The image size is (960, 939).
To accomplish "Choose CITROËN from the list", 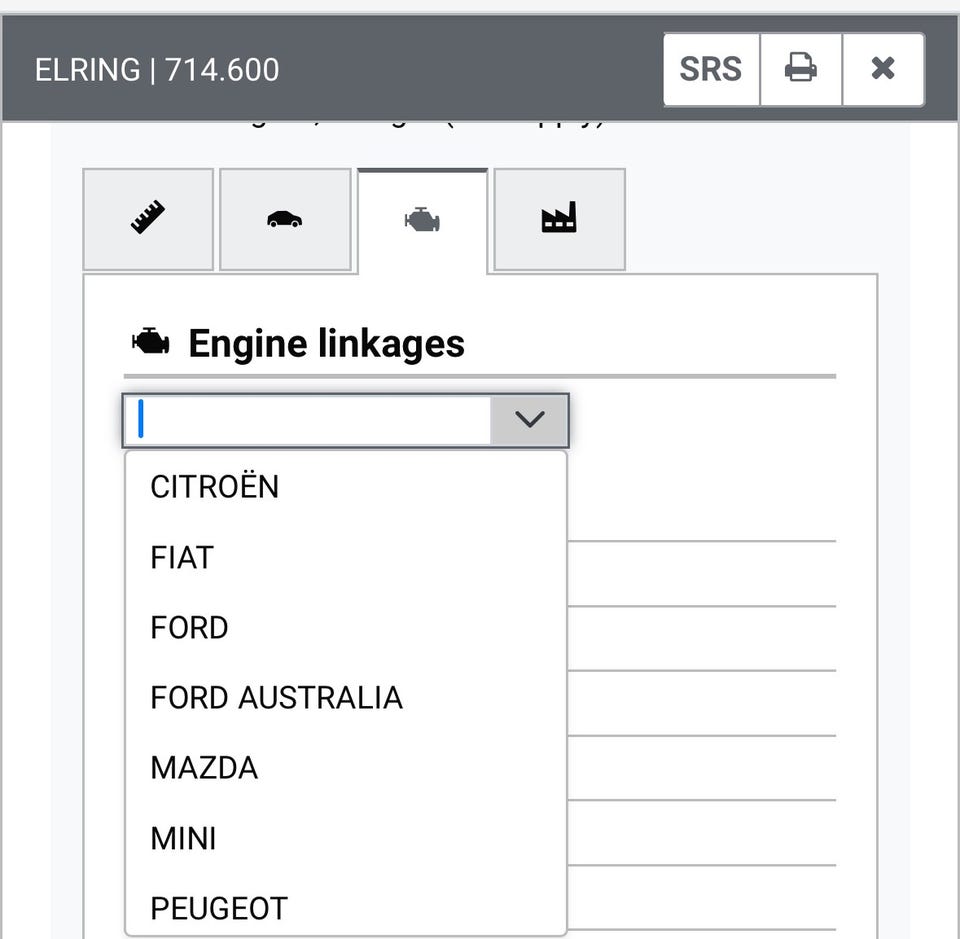I will (x=346, y=487).
